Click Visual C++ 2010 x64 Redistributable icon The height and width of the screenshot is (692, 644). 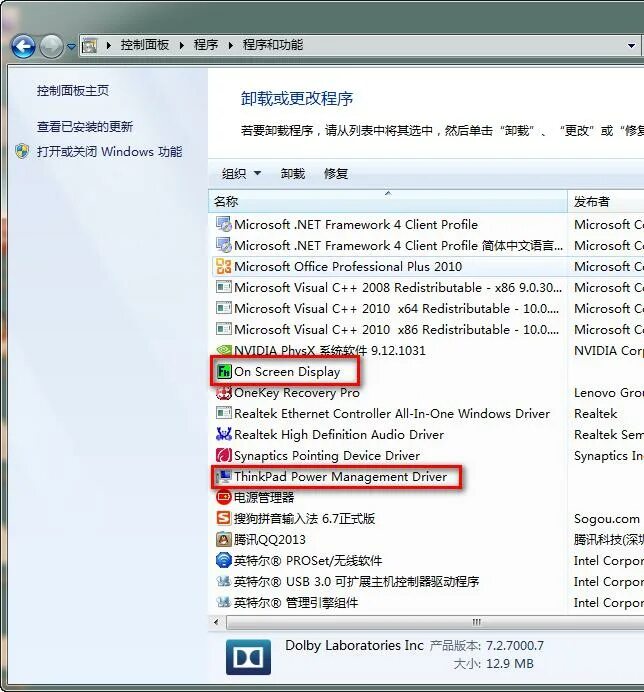(x=224, y=308)
